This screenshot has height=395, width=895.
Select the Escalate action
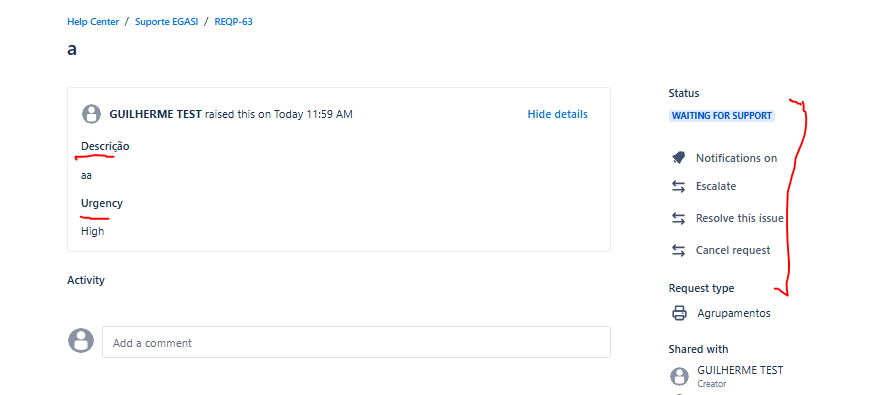716,187
